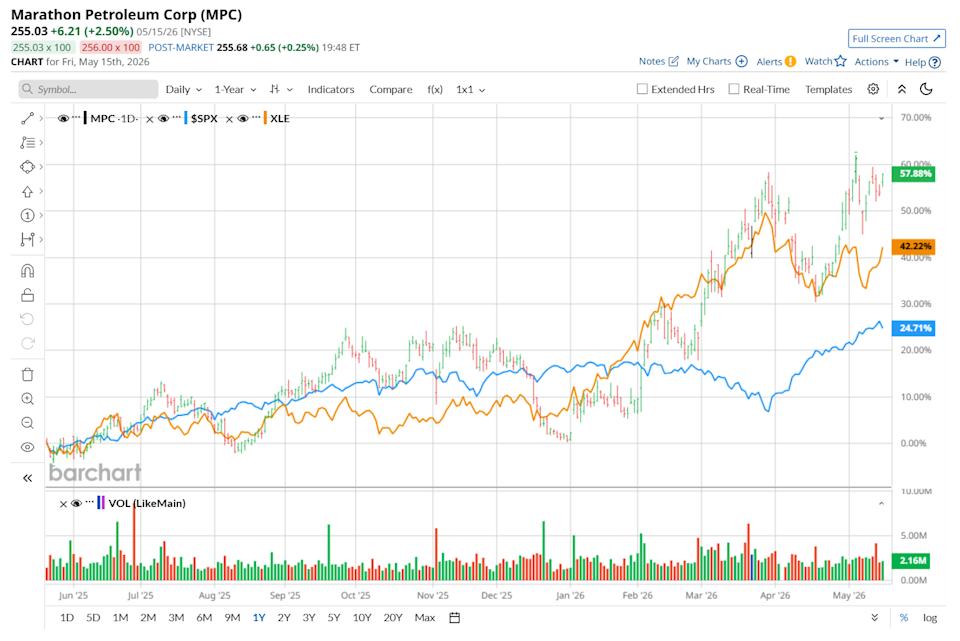Image resolution: width=960 pixels, height=641 pixels.
Task: Open the custom date range calendar
Action: [454, 618]
